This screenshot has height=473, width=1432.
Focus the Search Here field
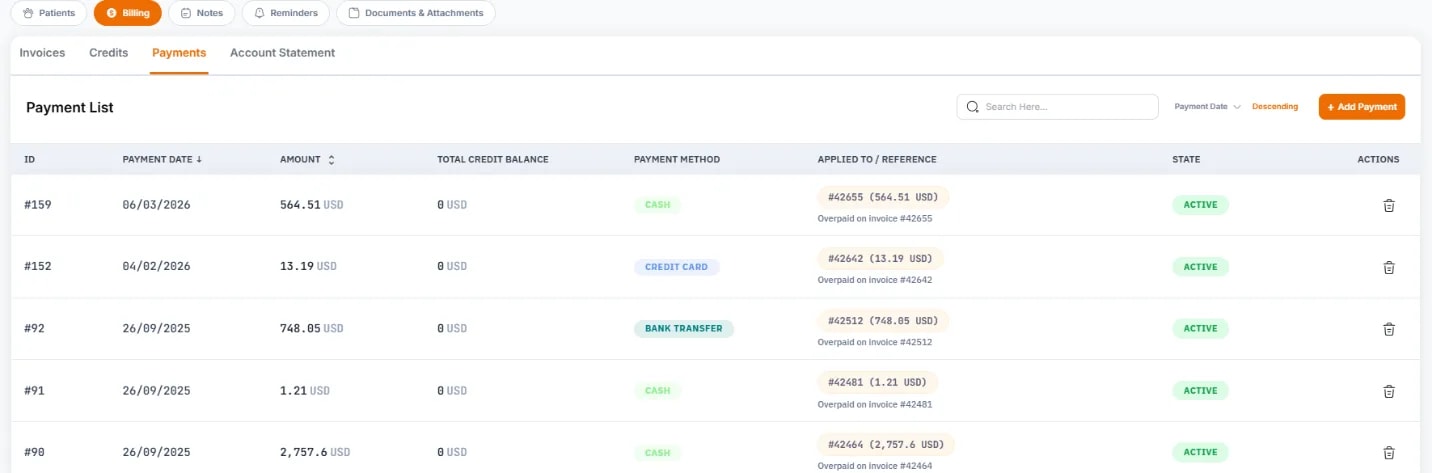(x=1057, y=107)
